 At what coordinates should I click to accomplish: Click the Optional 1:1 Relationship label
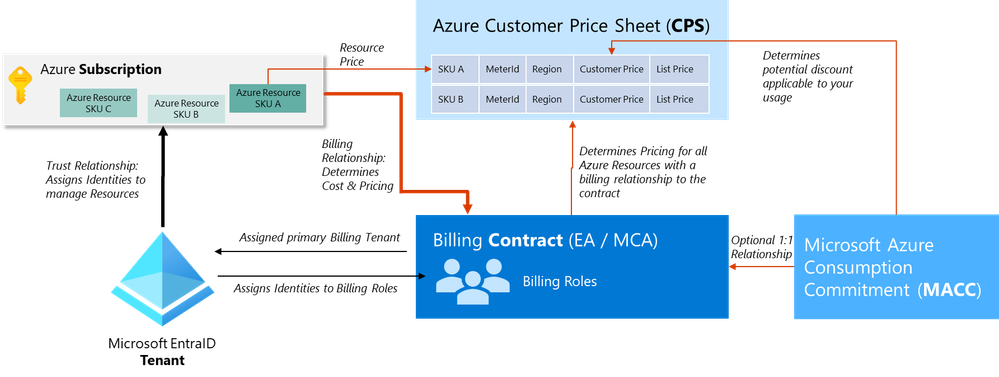pyautogui.click(x=761, y=247)
